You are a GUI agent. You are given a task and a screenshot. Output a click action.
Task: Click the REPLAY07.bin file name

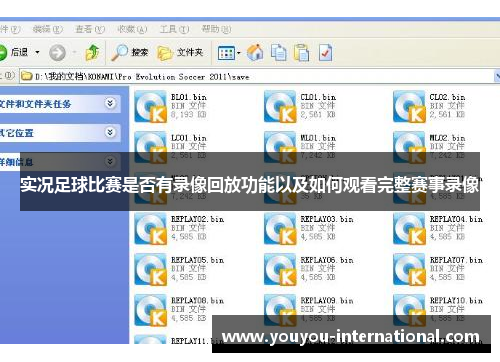456,260
